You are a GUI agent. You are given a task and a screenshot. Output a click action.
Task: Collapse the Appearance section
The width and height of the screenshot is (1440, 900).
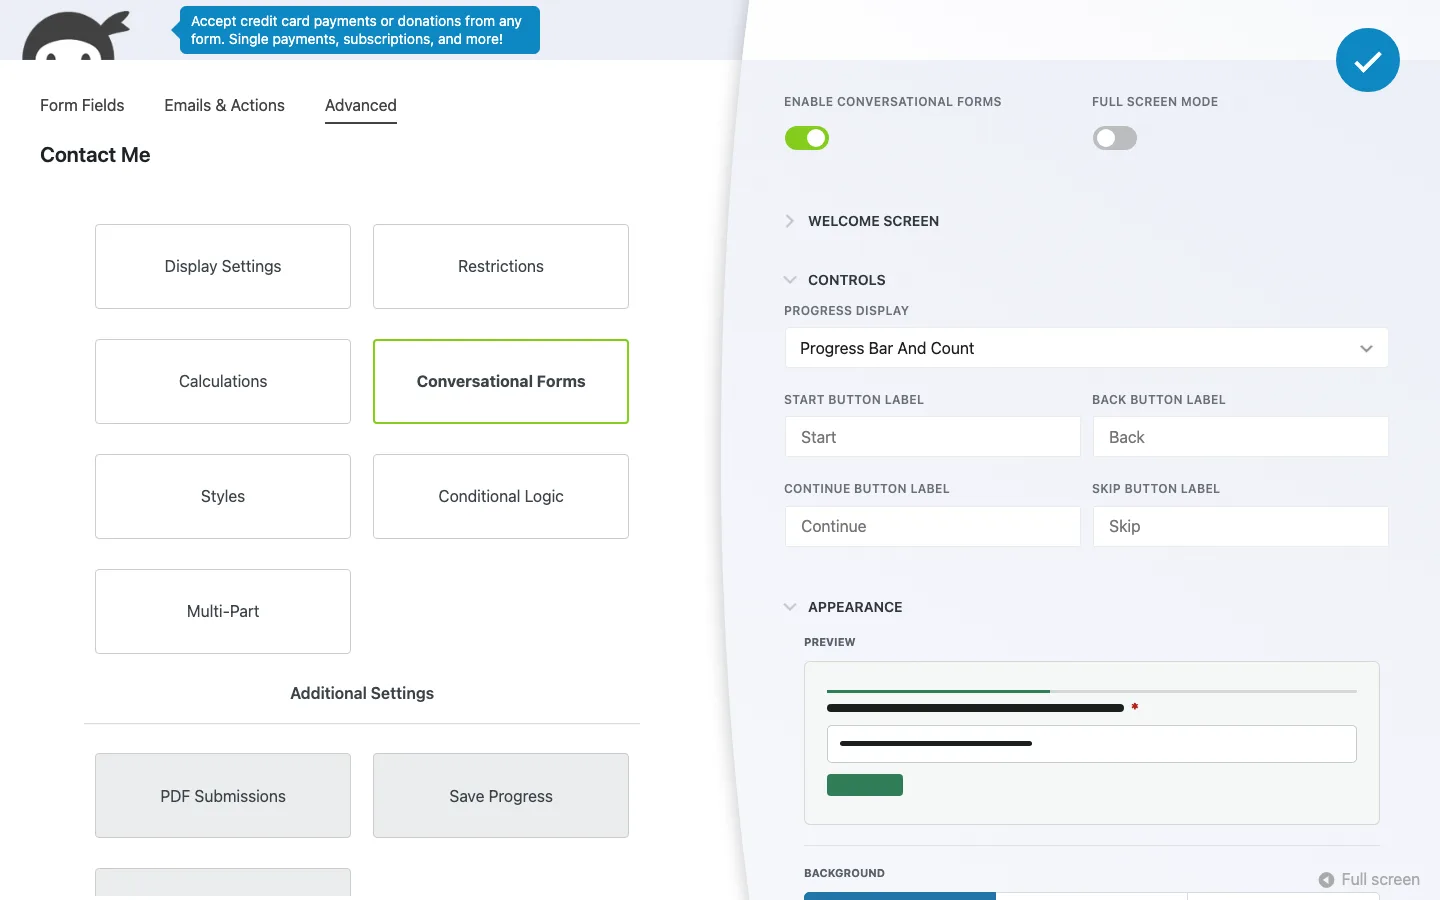(x=843, y=607)
